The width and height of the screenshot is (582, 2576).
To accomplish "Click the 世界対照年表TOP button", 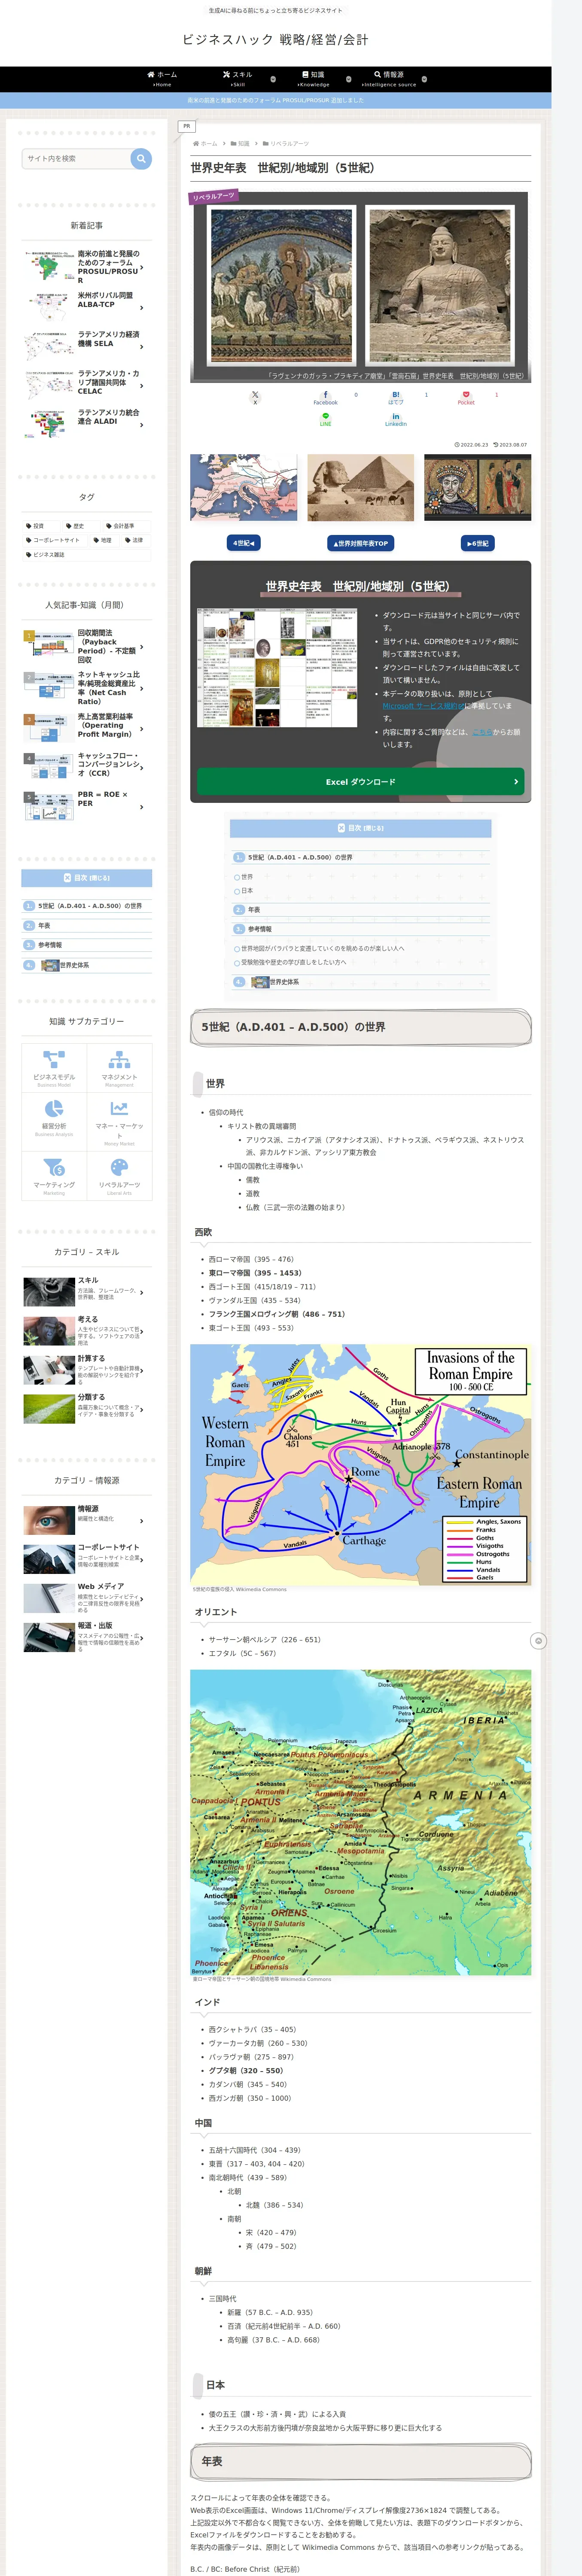I will [x=360, y=543].
